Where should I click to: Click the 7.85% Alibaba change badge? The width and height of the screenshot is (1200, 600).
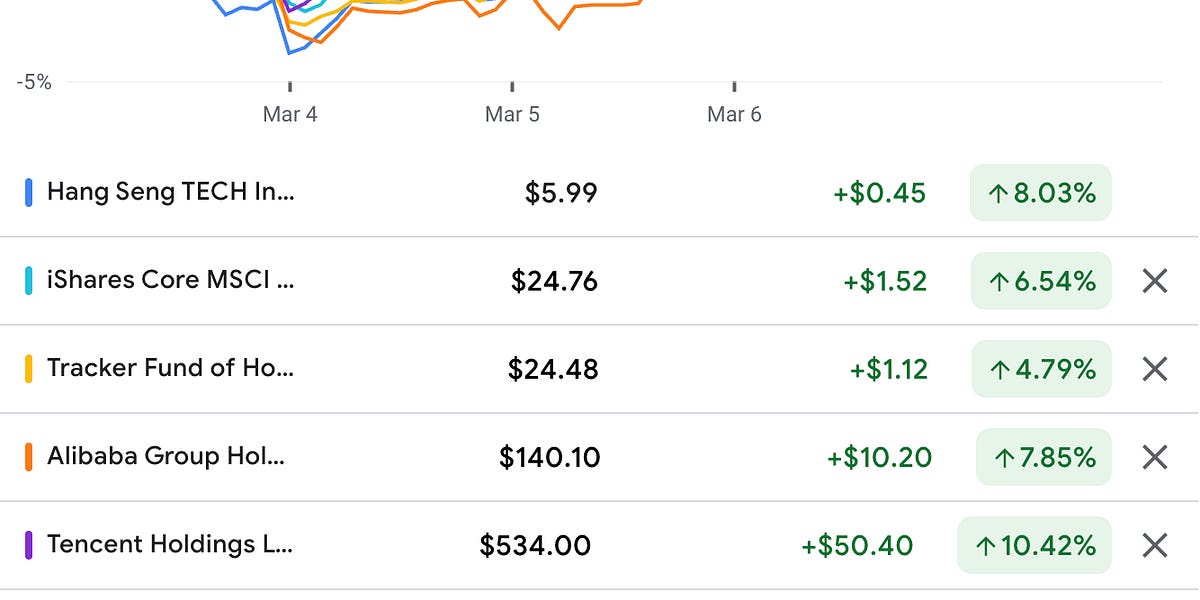click(1044, 457)
